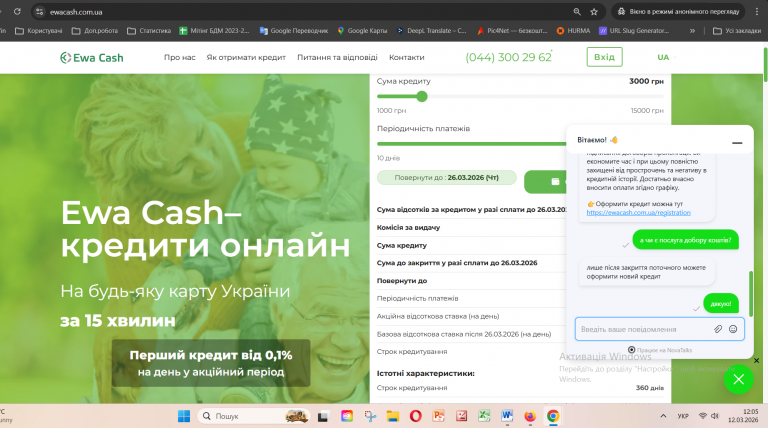Switch the УКР keyboard language
The image size is (768, 428).
coord(683,416)
